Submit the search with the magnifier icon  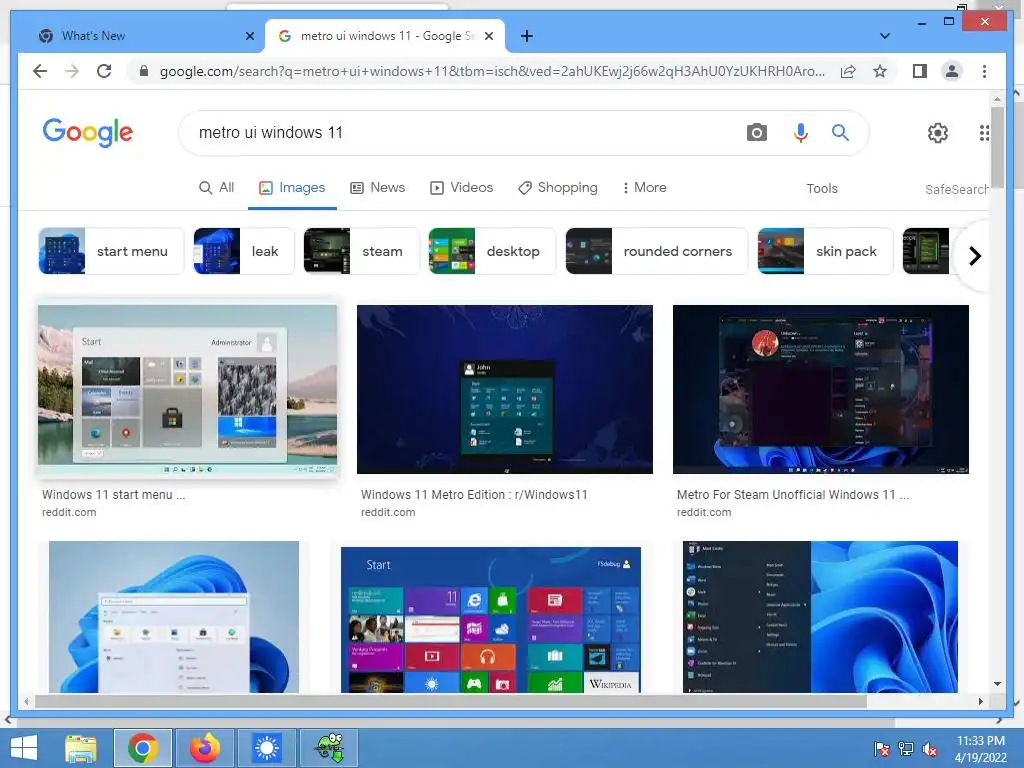(840, 133)
